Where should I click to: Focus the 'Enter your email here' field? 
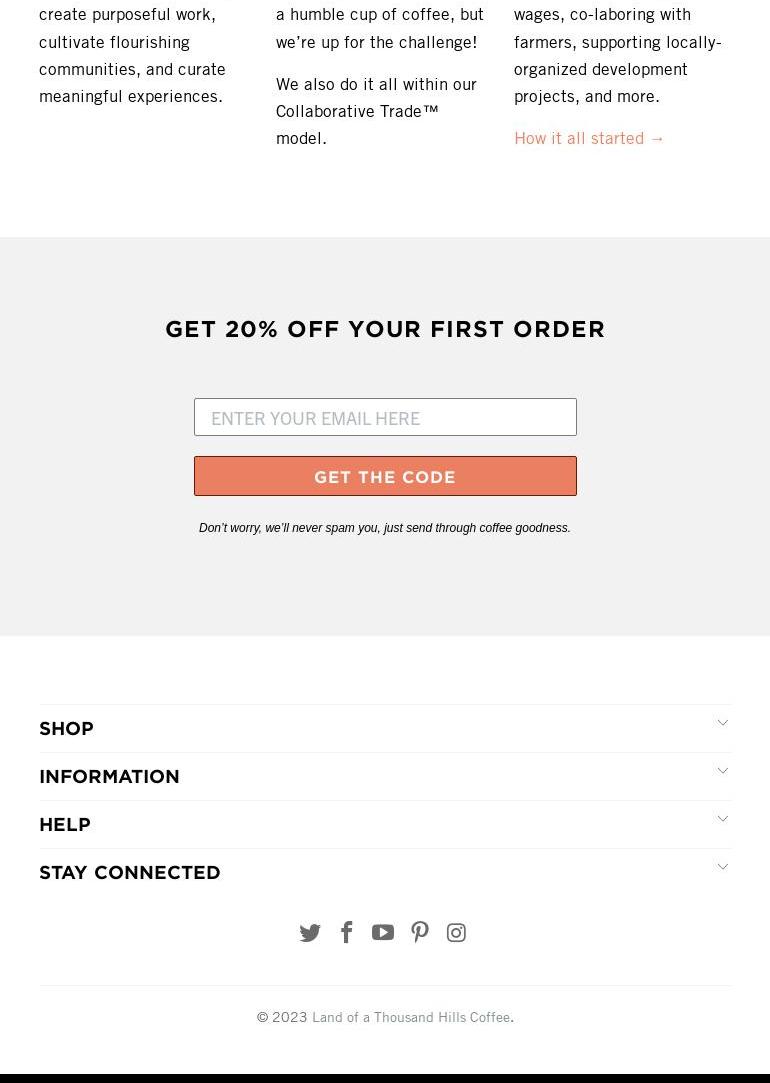tap(385, 417)
